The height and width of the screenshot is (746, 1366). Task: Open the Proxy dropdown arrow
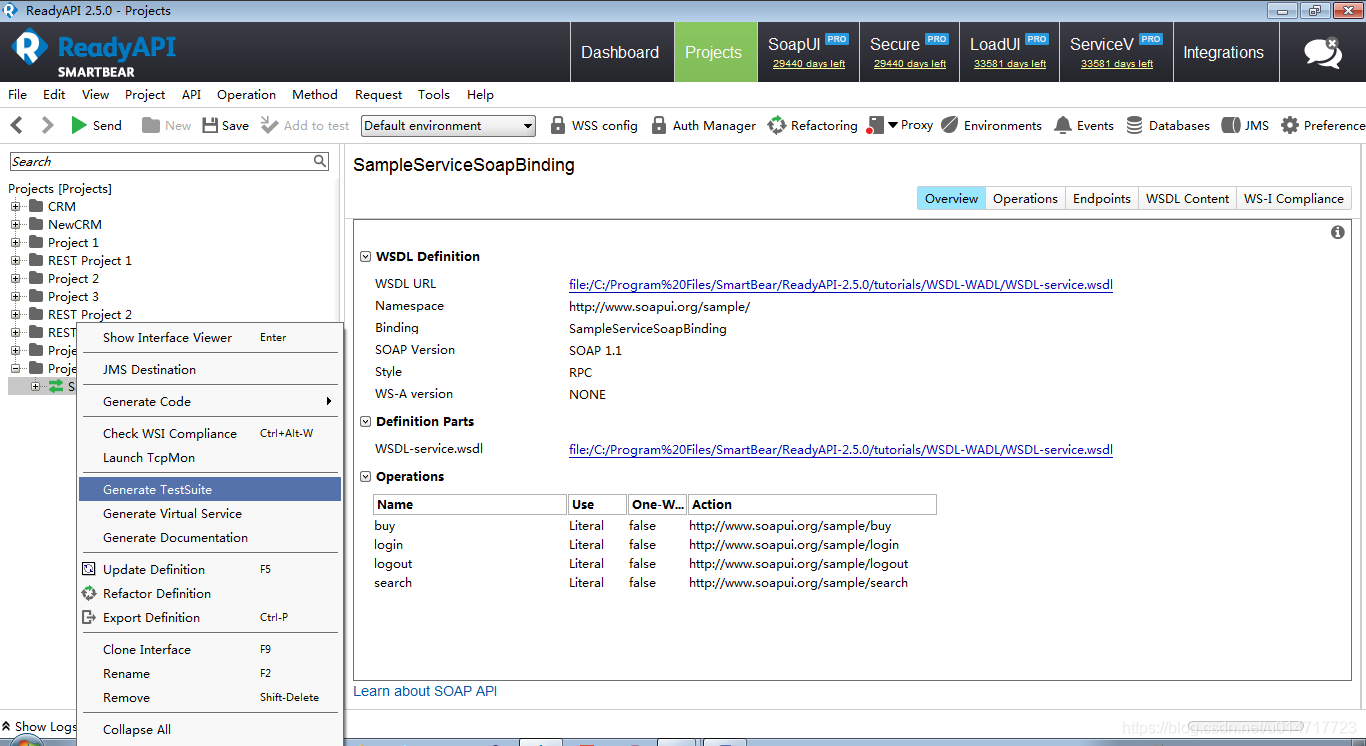[893, 125]
